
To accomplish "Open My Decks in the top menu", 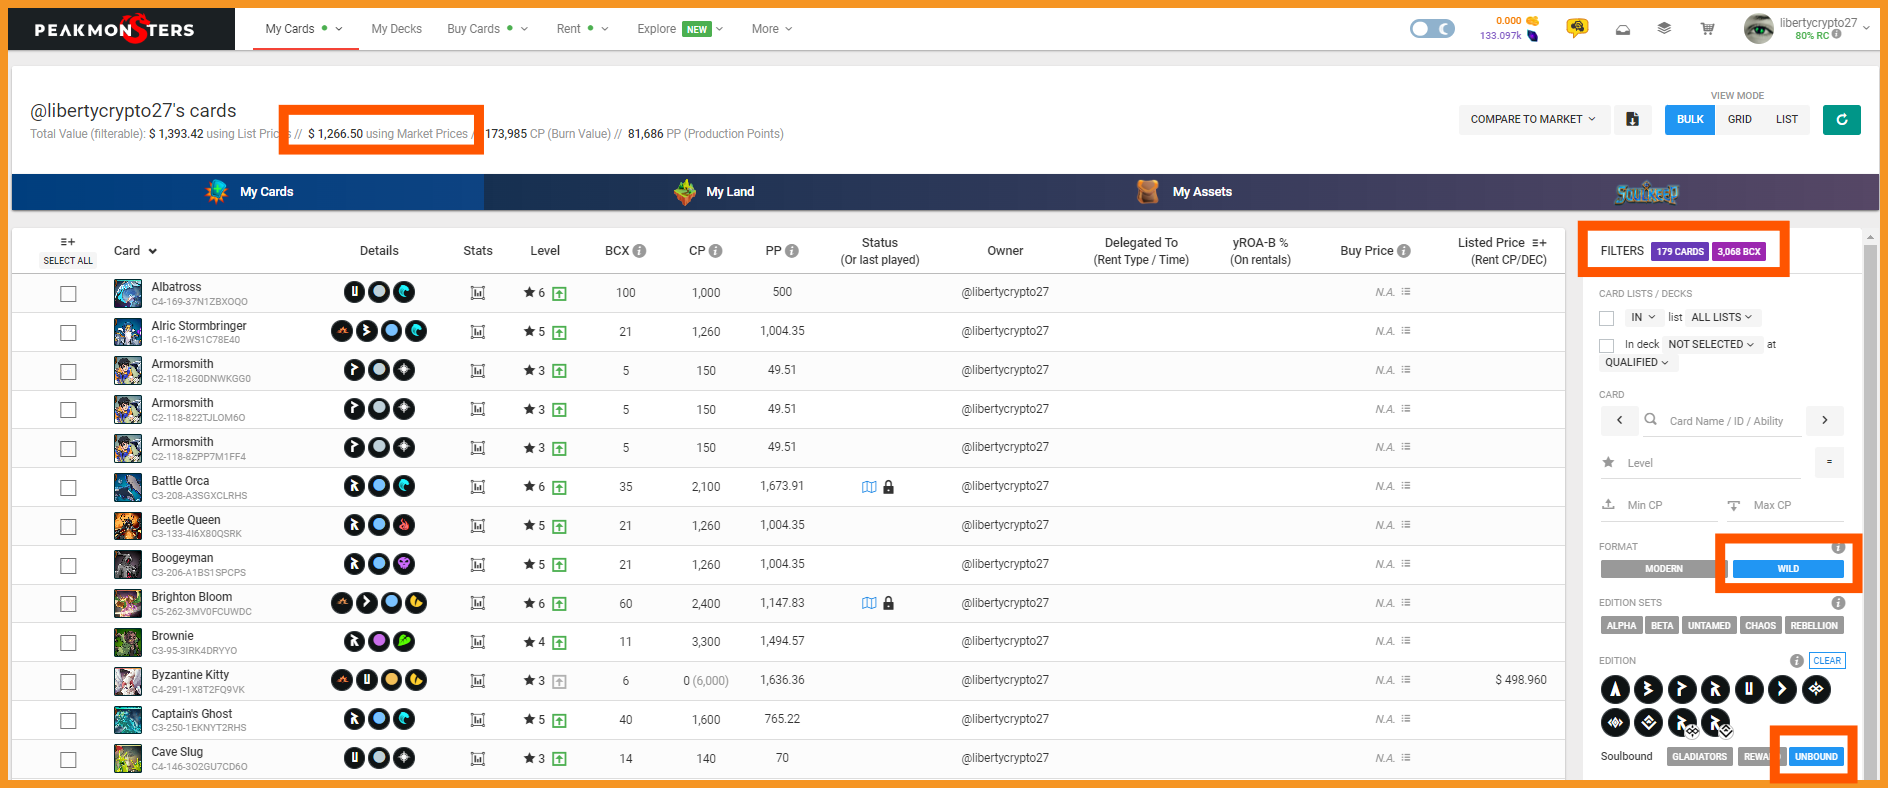I will pyautogui.click(x=396, y=29).
